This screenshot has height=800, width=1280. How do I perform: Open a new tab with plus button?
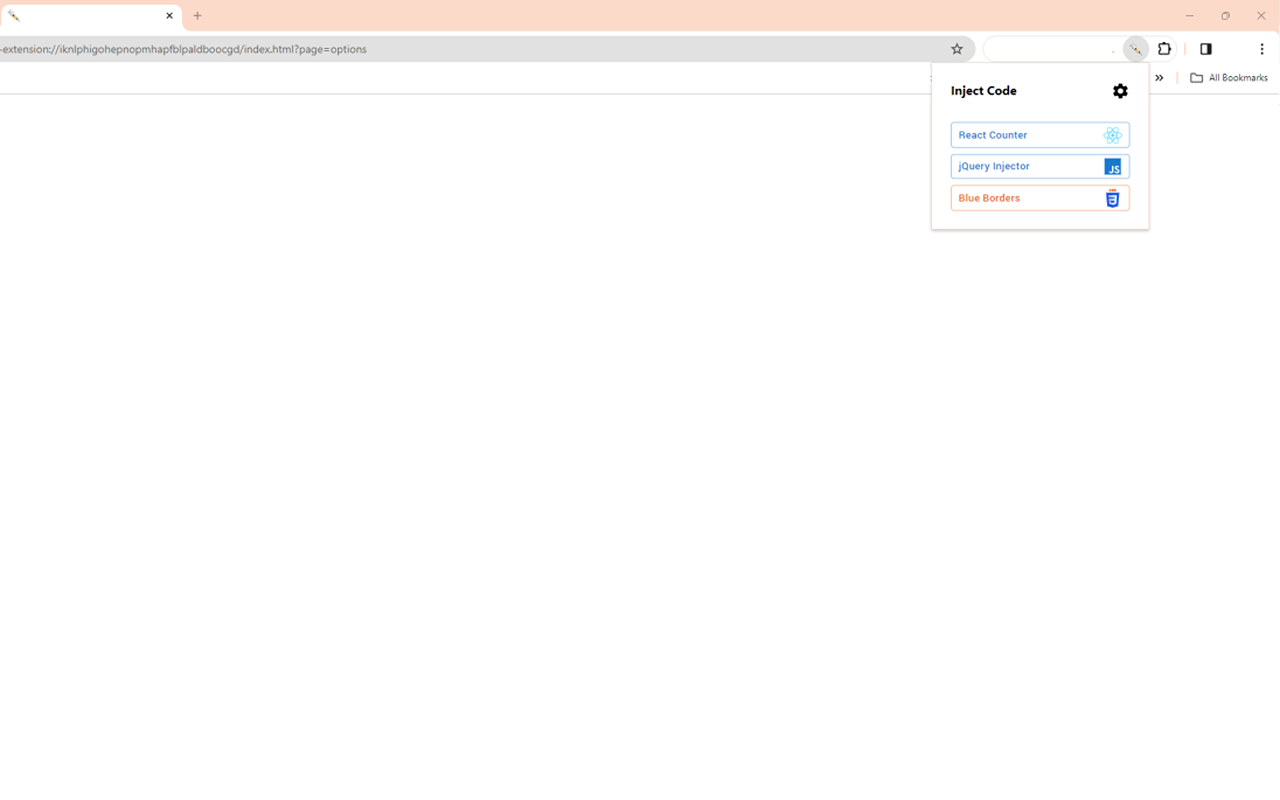pyautogui.click(x=197, y=16)
